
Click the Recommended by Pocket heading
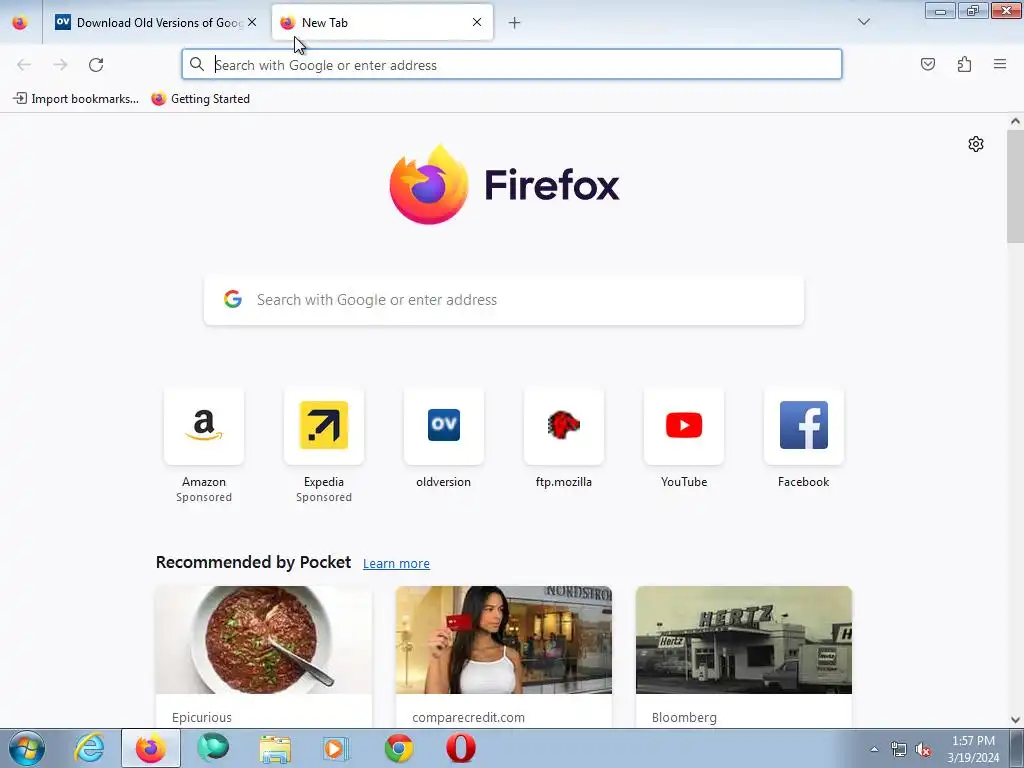pos(253,562)
